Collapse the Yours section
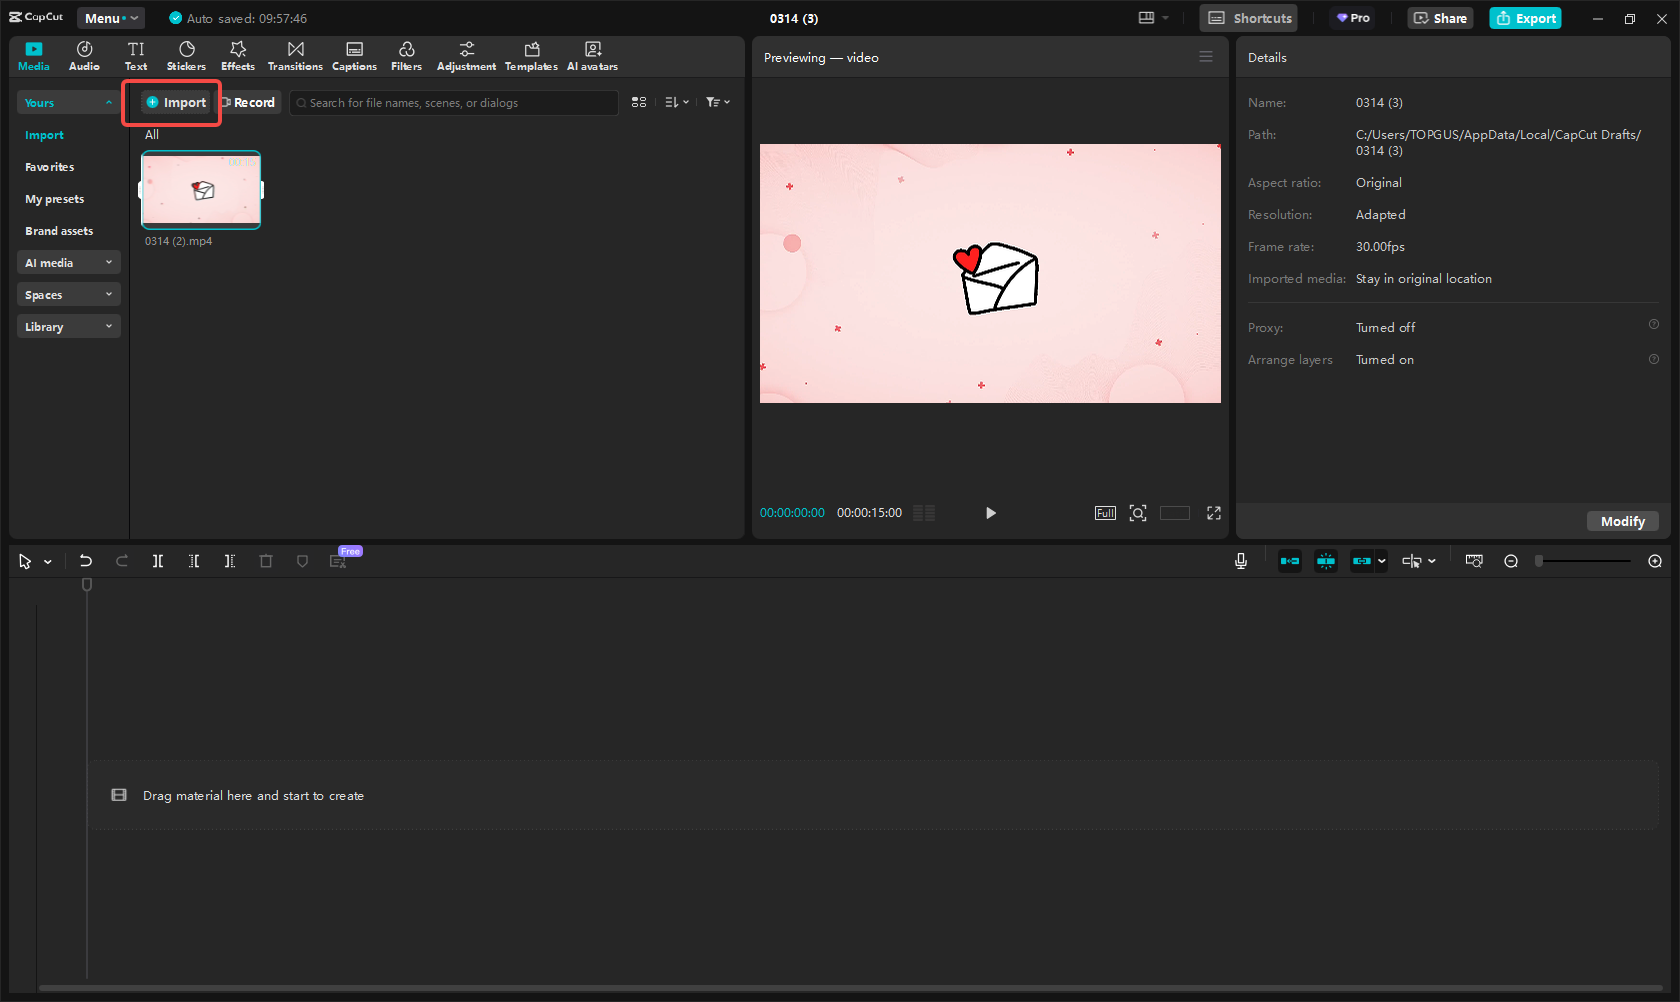 pyautogui.click(x=68, y=103)
